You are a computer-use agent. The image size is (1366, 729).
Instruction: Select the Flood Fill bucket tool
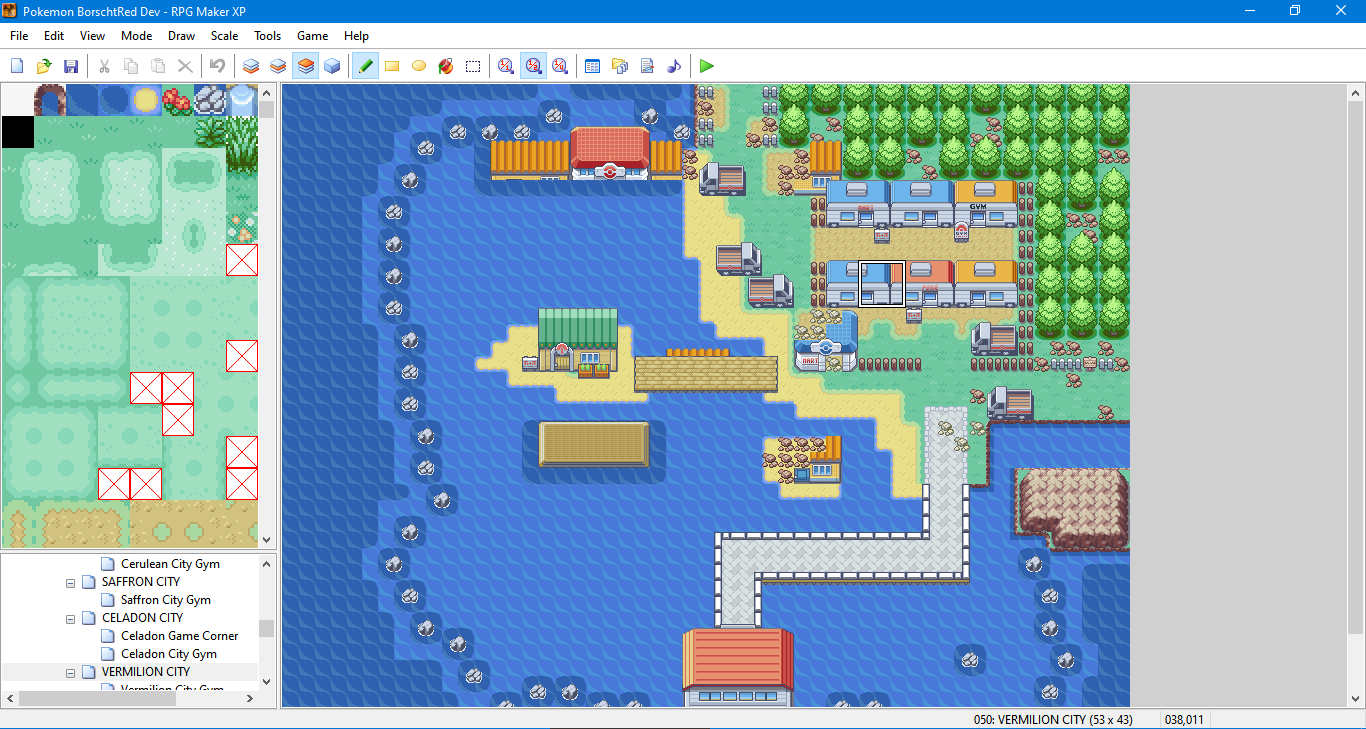[446, 66]
